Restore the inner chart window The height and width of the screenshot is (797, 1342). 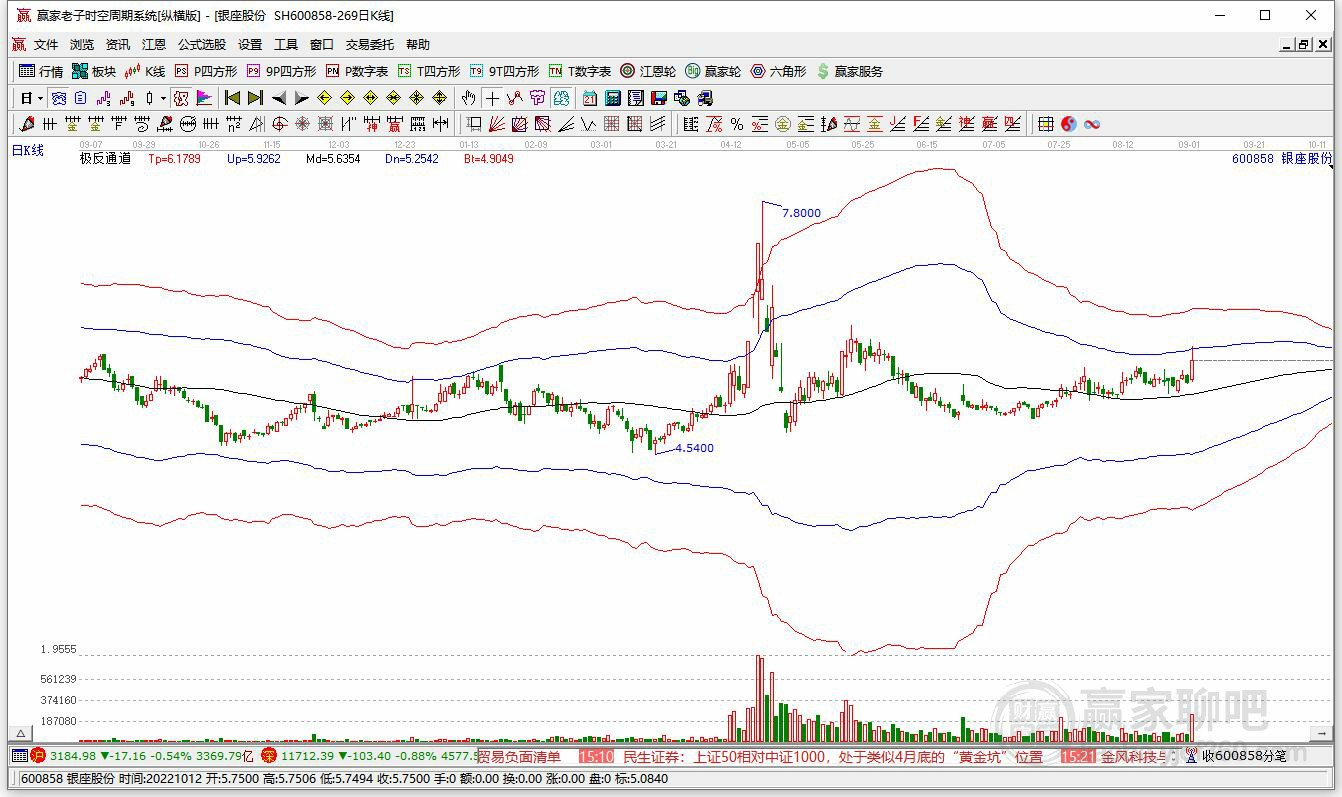coord(1304,45)
